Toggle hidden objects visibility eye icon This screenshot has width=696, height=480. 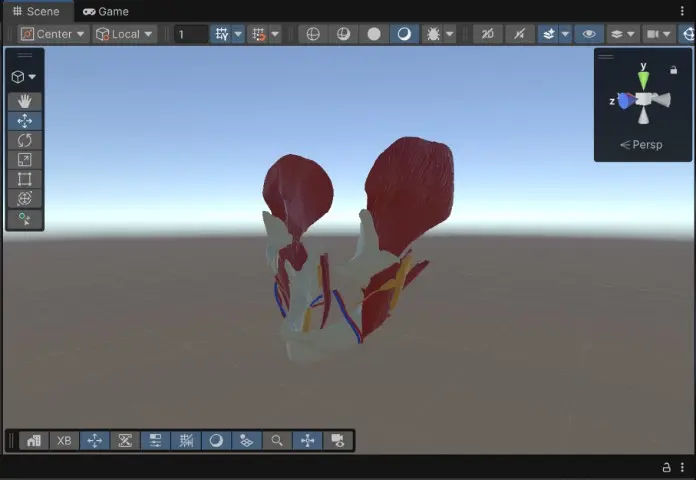tap(589, 34)
